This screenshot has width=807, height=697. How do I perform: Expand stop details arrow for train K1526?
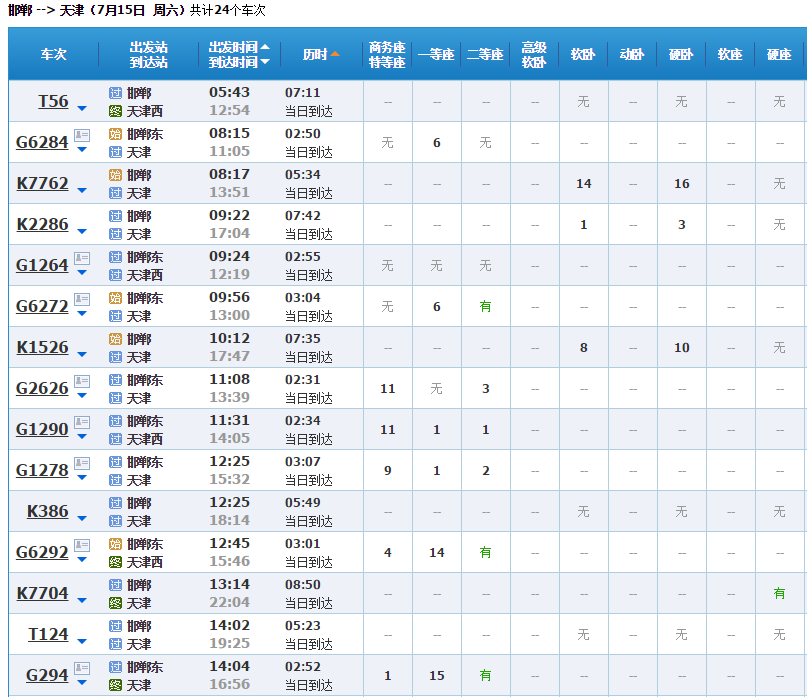[82, 354]
